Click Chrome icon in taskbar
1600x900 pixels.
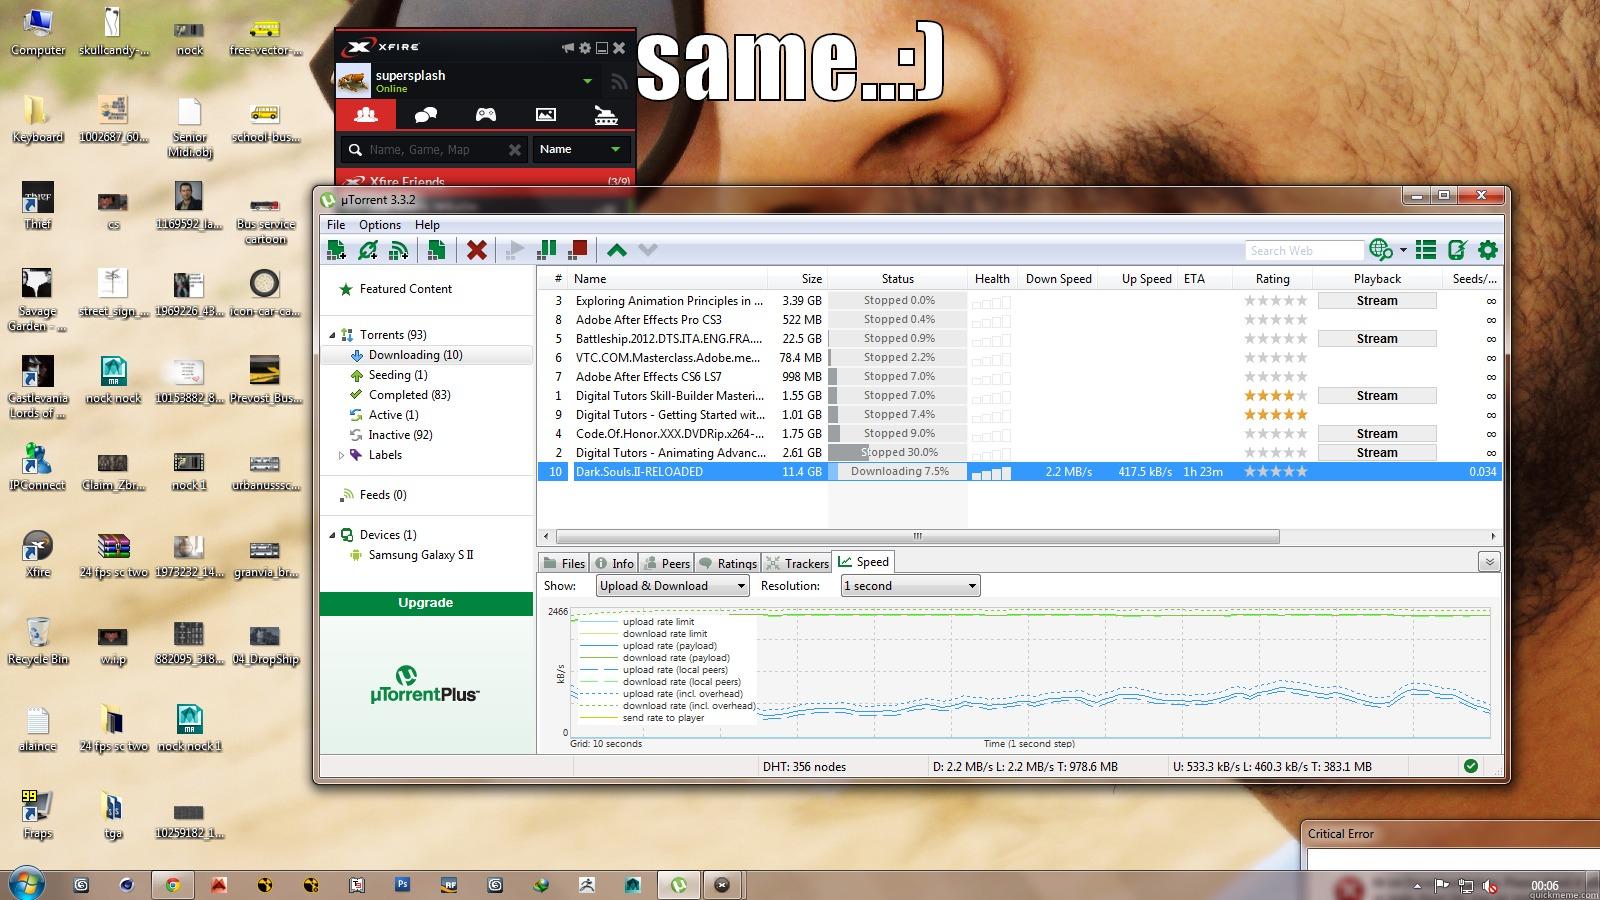pyautogui.click(x=172, y=884)
